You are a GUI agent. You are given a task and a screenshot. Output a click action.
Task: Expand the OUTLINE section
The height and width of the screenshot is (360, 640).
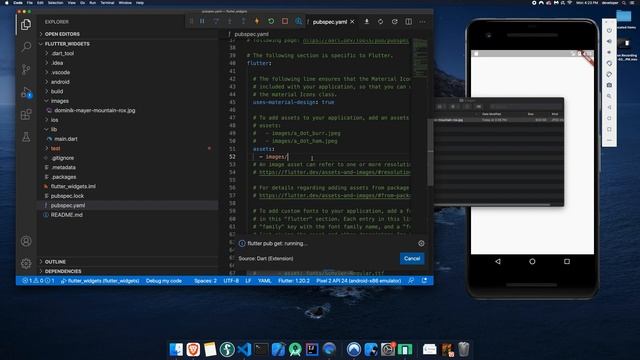tap(55, 262)
